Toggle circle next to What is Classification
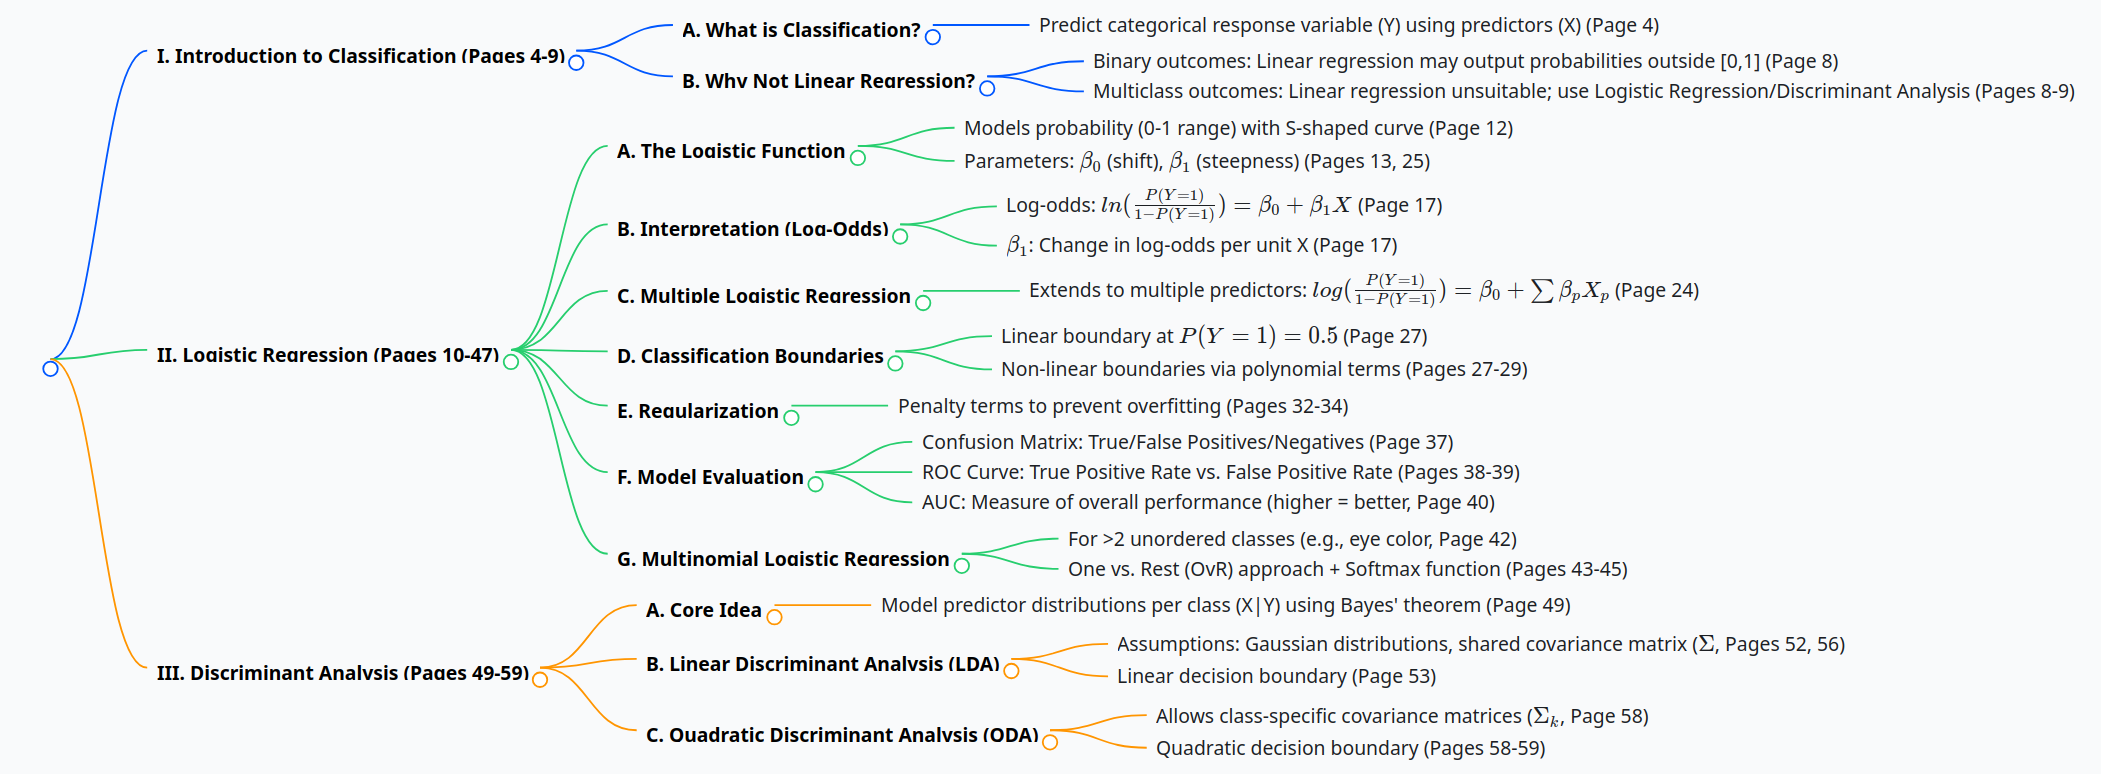Image resolution: width=2101 pixels, height=774 pixels. tap(933, 37)
